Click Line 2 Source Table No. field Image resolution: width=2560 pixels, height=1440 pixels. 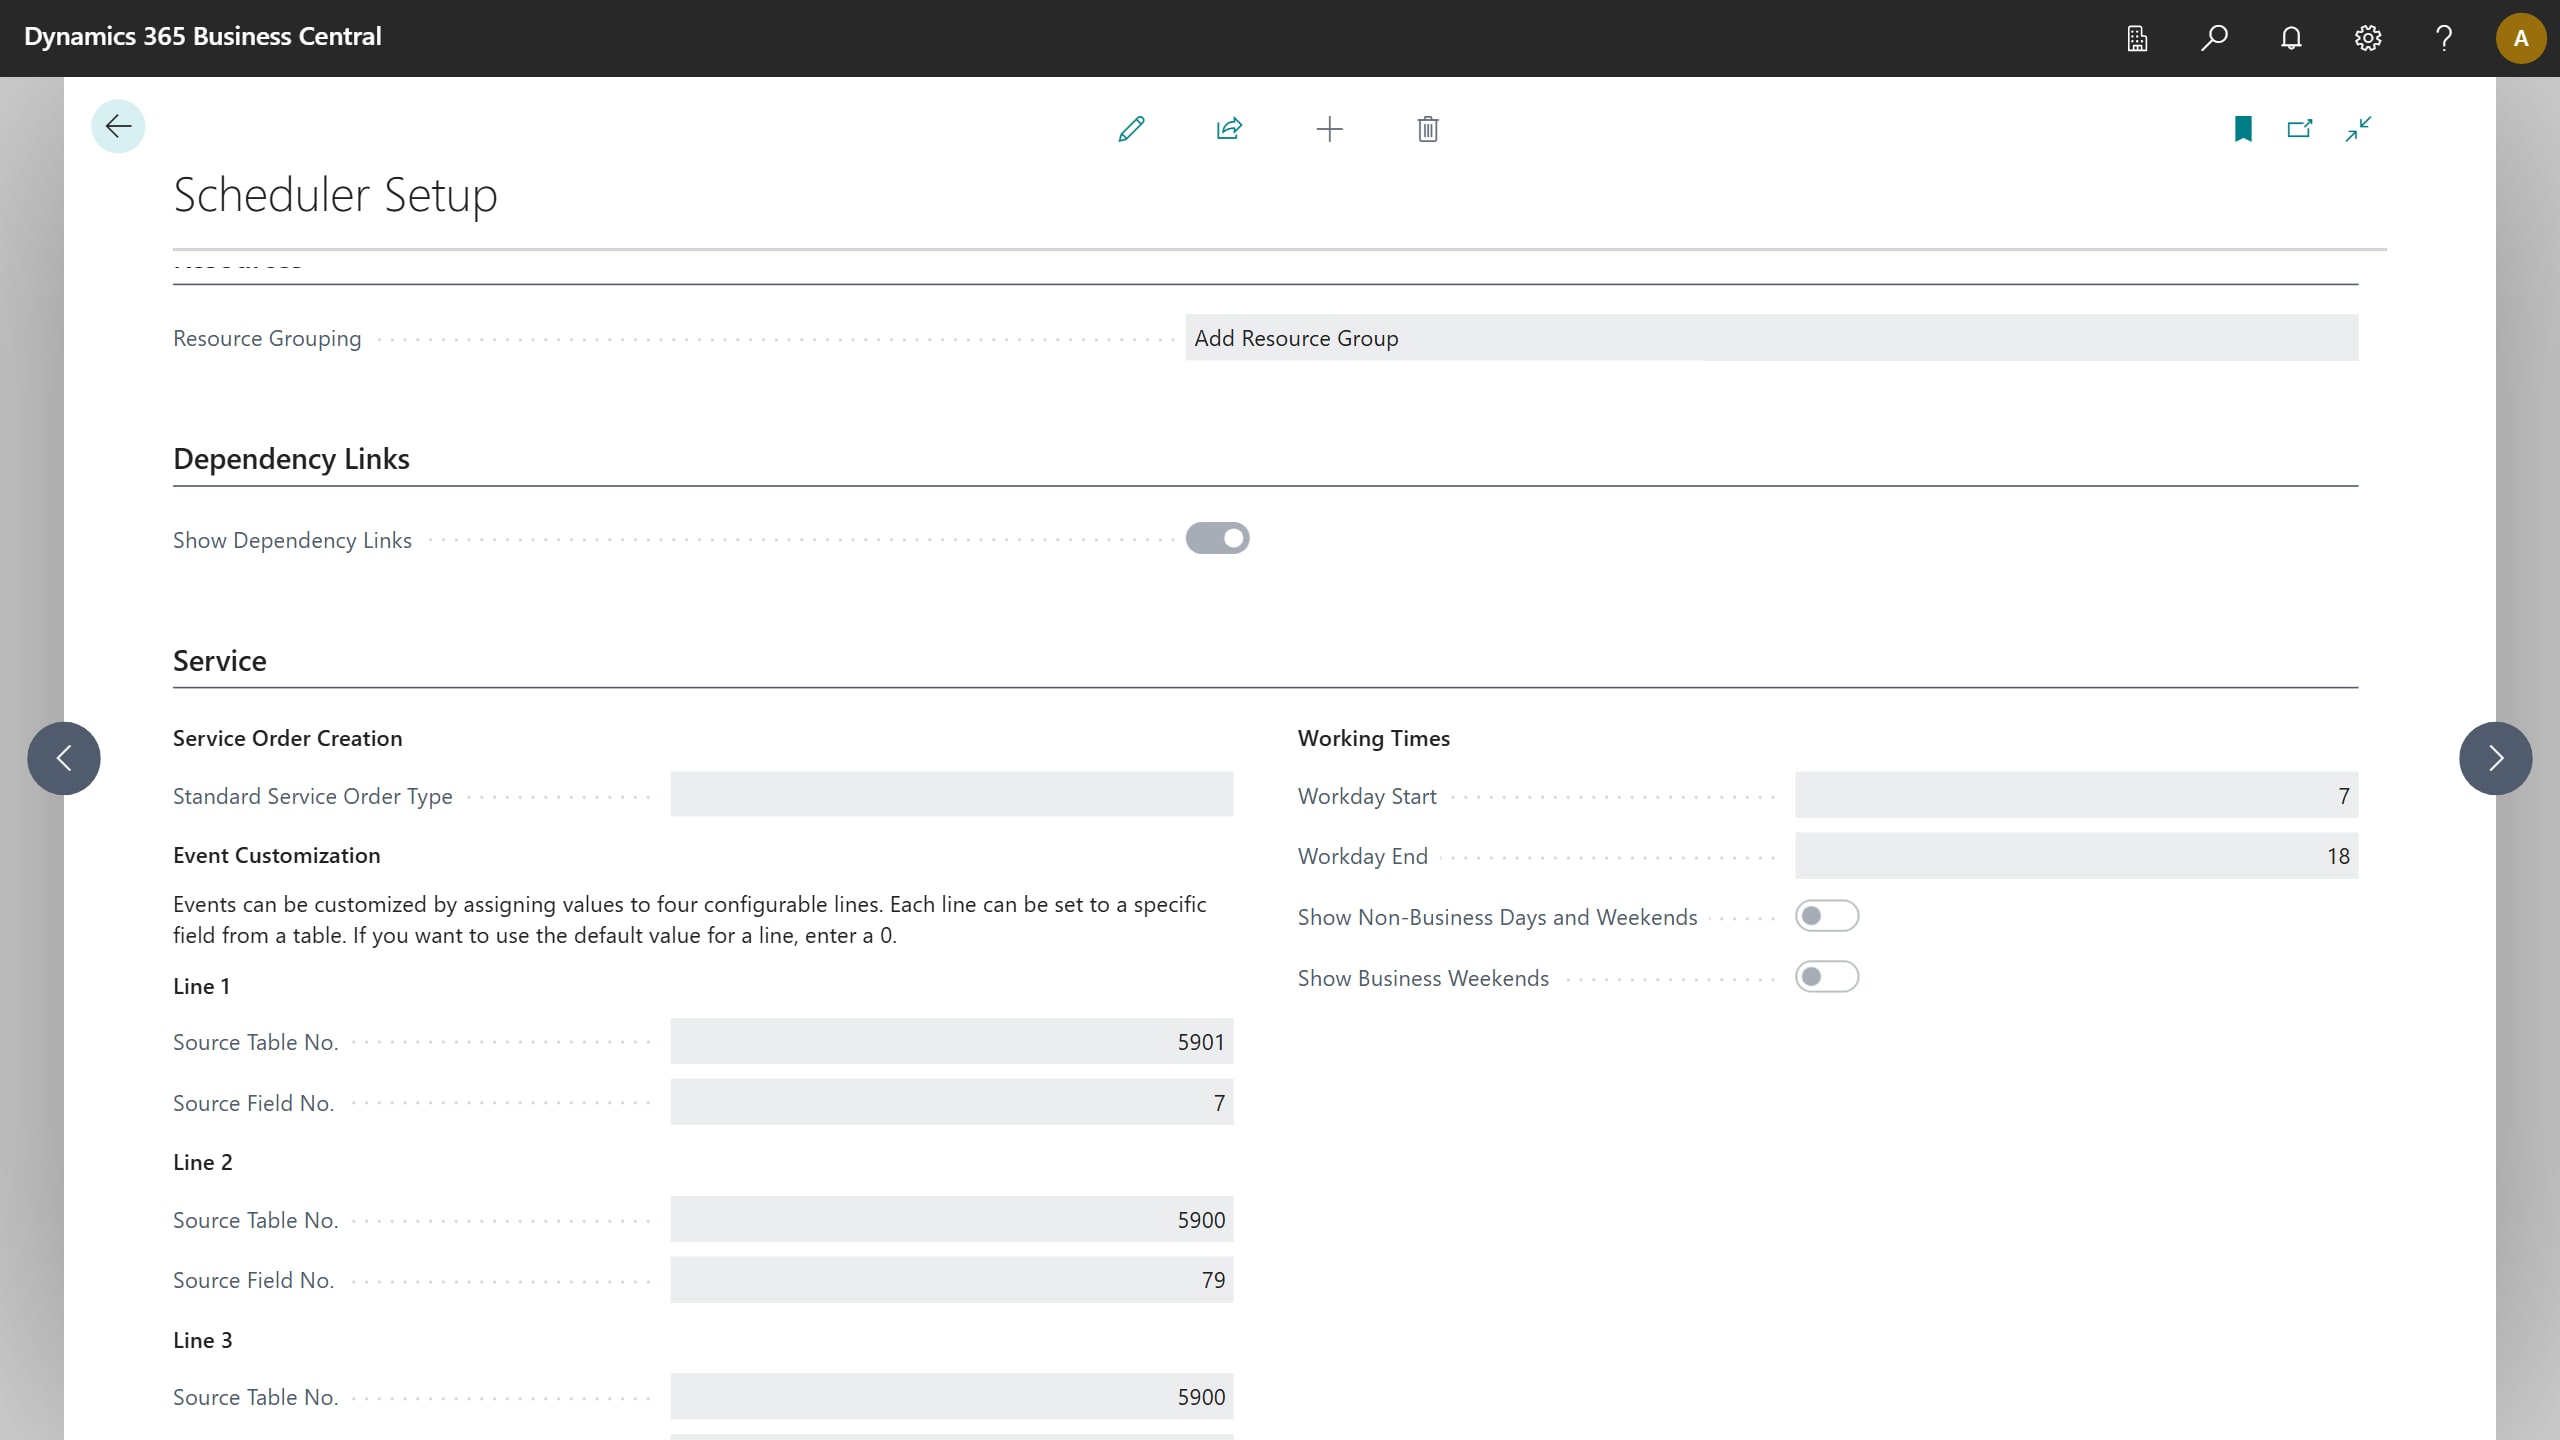pos(951,1219)
